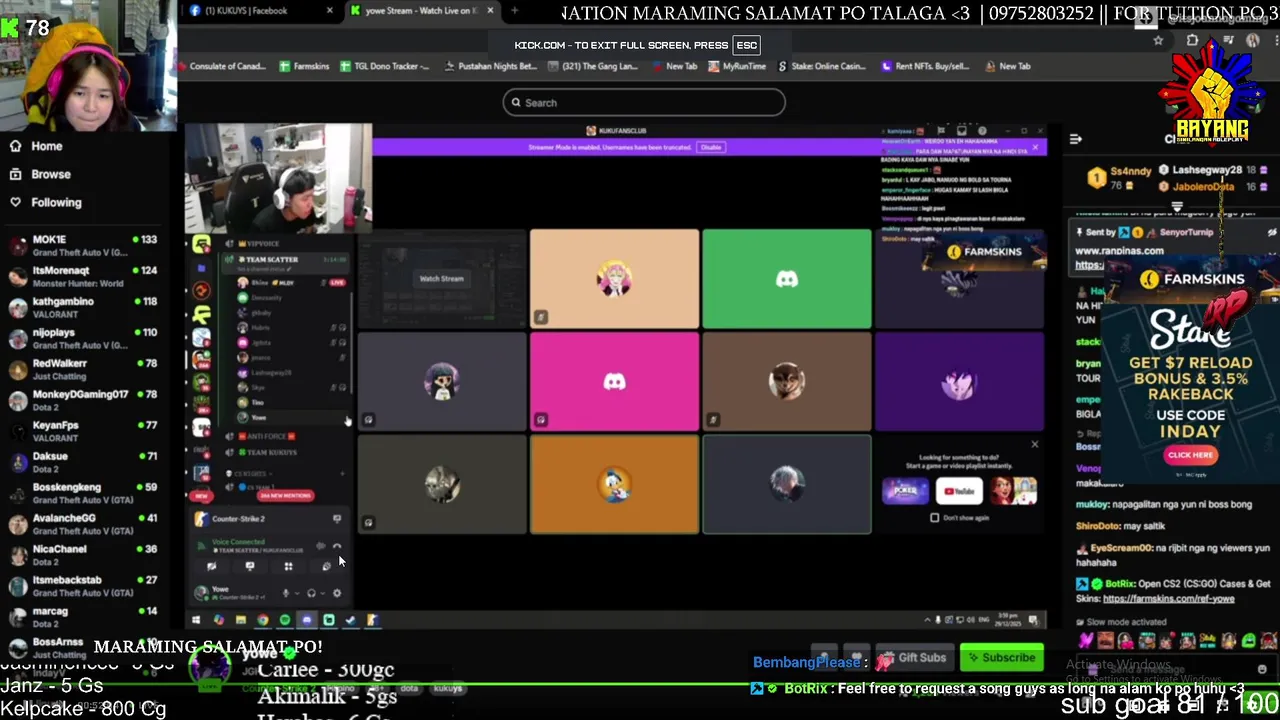Open the MyRunTime bookmark
1280x720 pixels.
[x=737, y=66]
